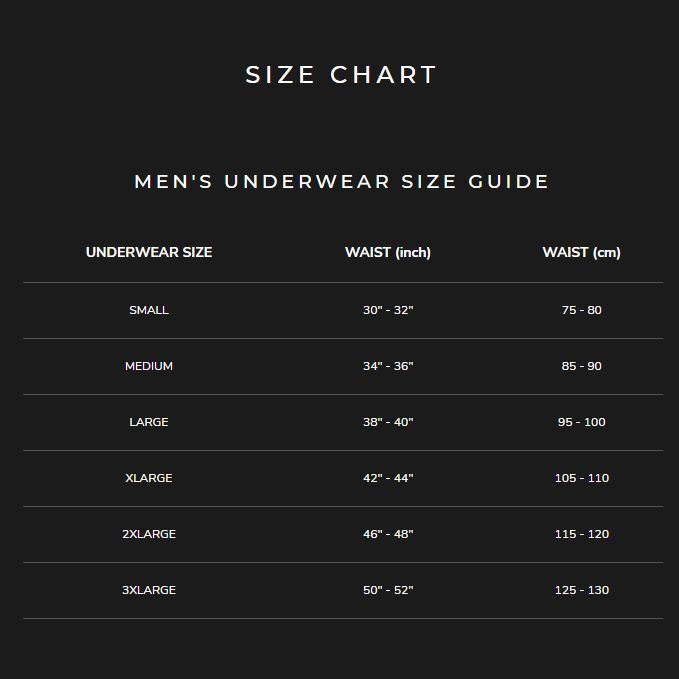The width and height of the screenshot is (679, 679).
Task: Select the 30" - 32" waist value
Action: click(388, 310)
